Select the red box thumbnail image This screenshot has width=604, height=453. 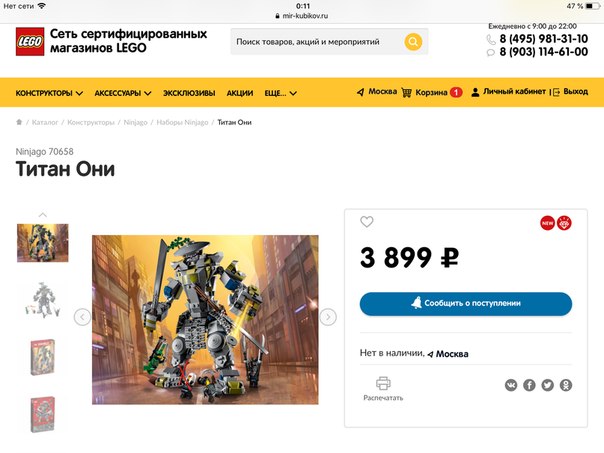[x=43, y=414]
